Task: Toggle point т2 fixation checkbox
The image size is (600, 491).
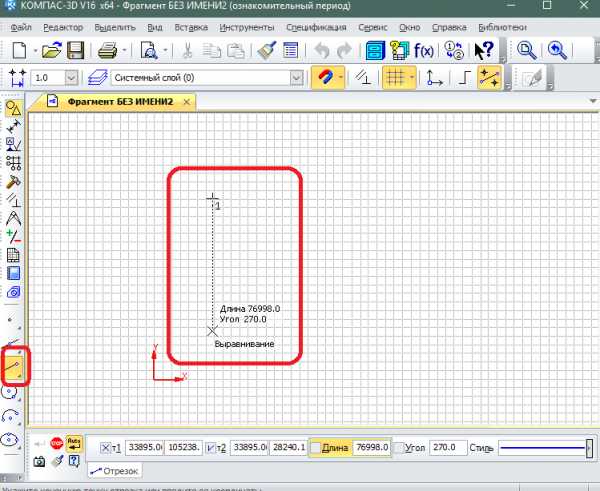Action: pos(211,448)
